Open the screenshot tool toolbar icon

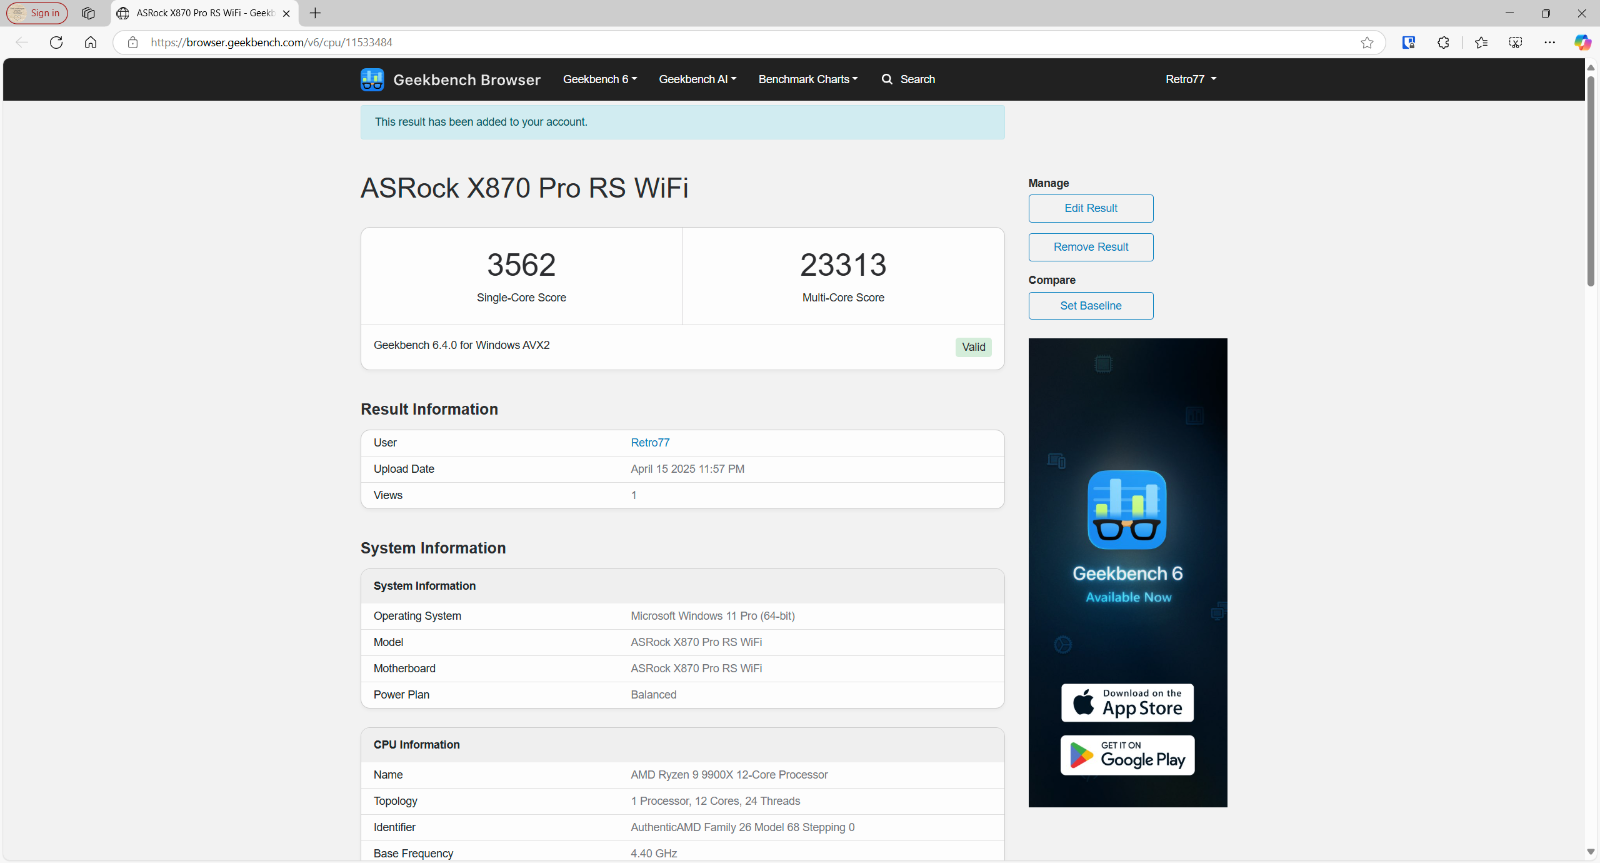pyautogui.click(x=1515, y=42)
